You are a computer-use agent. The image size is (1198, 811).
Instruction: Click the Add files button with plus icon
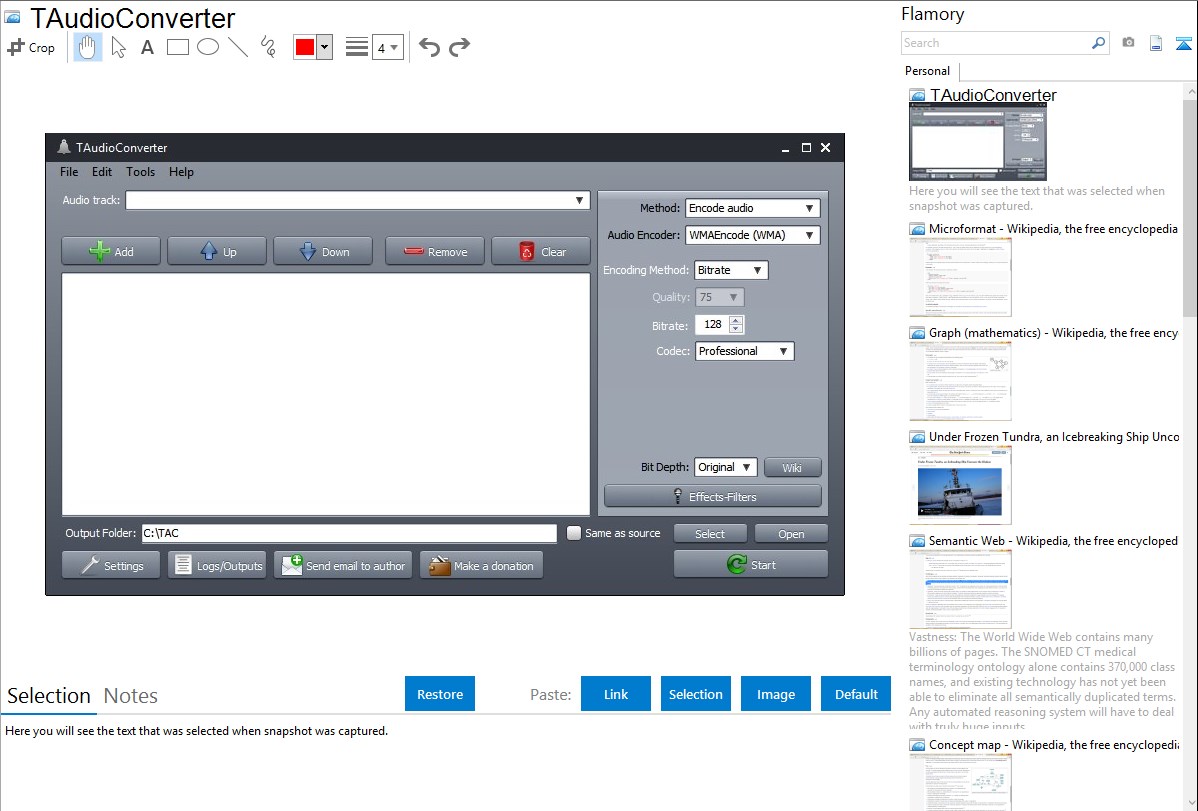click(x=111, y=251)
